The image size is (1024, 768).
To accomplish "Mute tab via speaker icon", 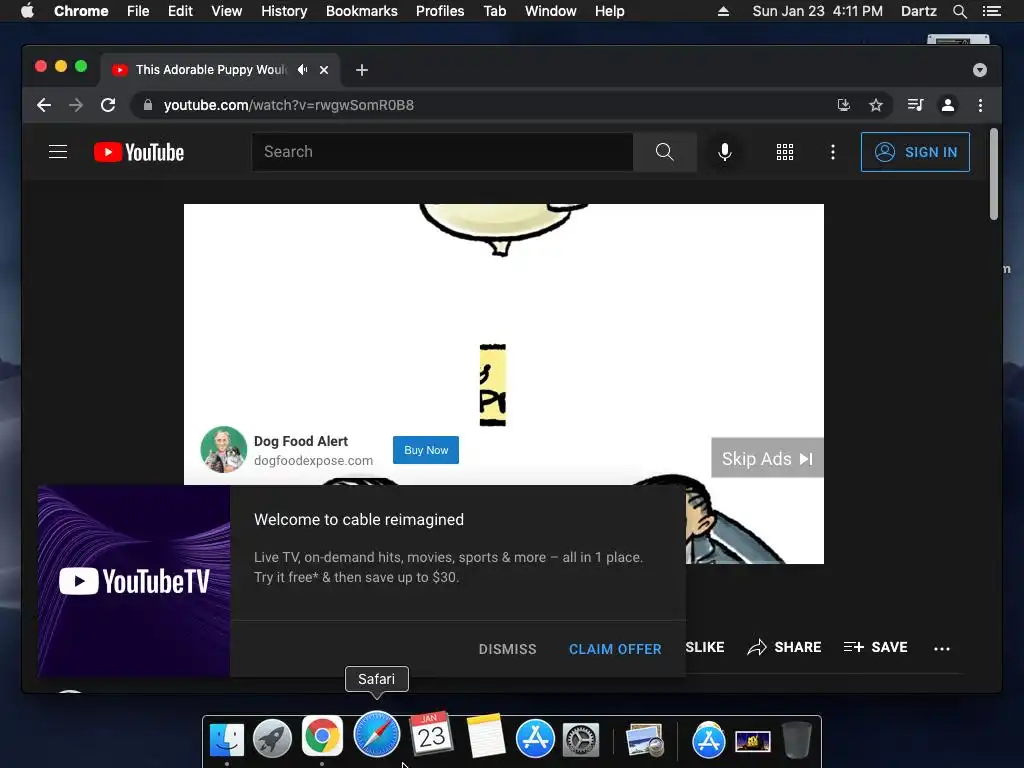I will [x=302, y=69].
